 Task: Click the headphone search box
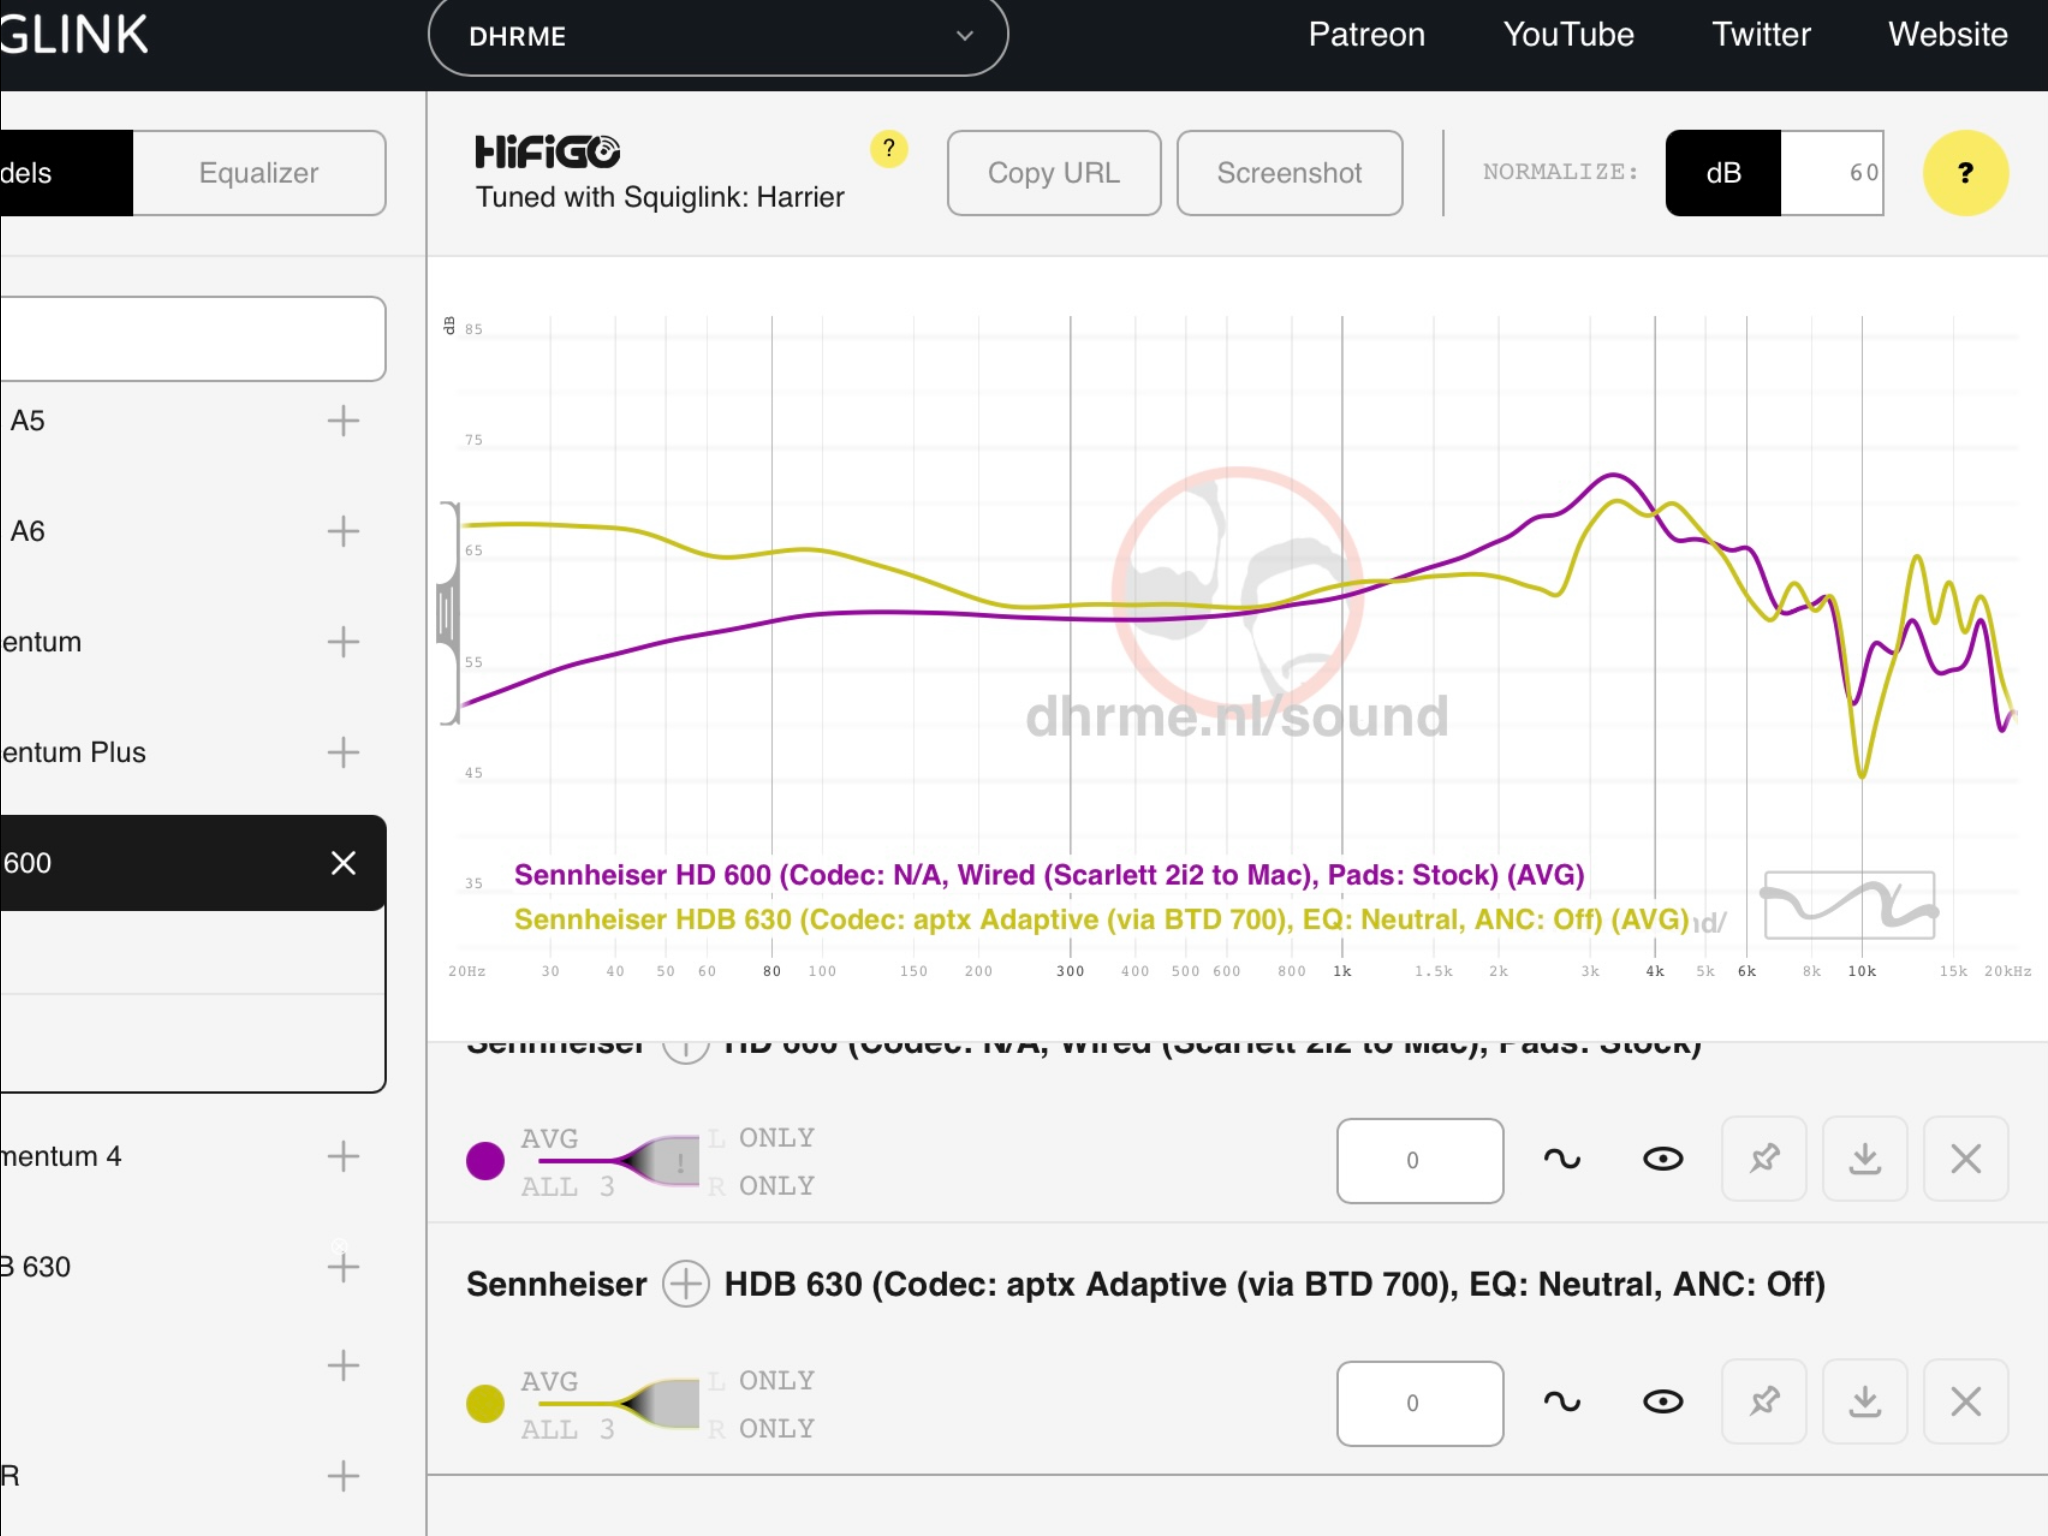192,338
